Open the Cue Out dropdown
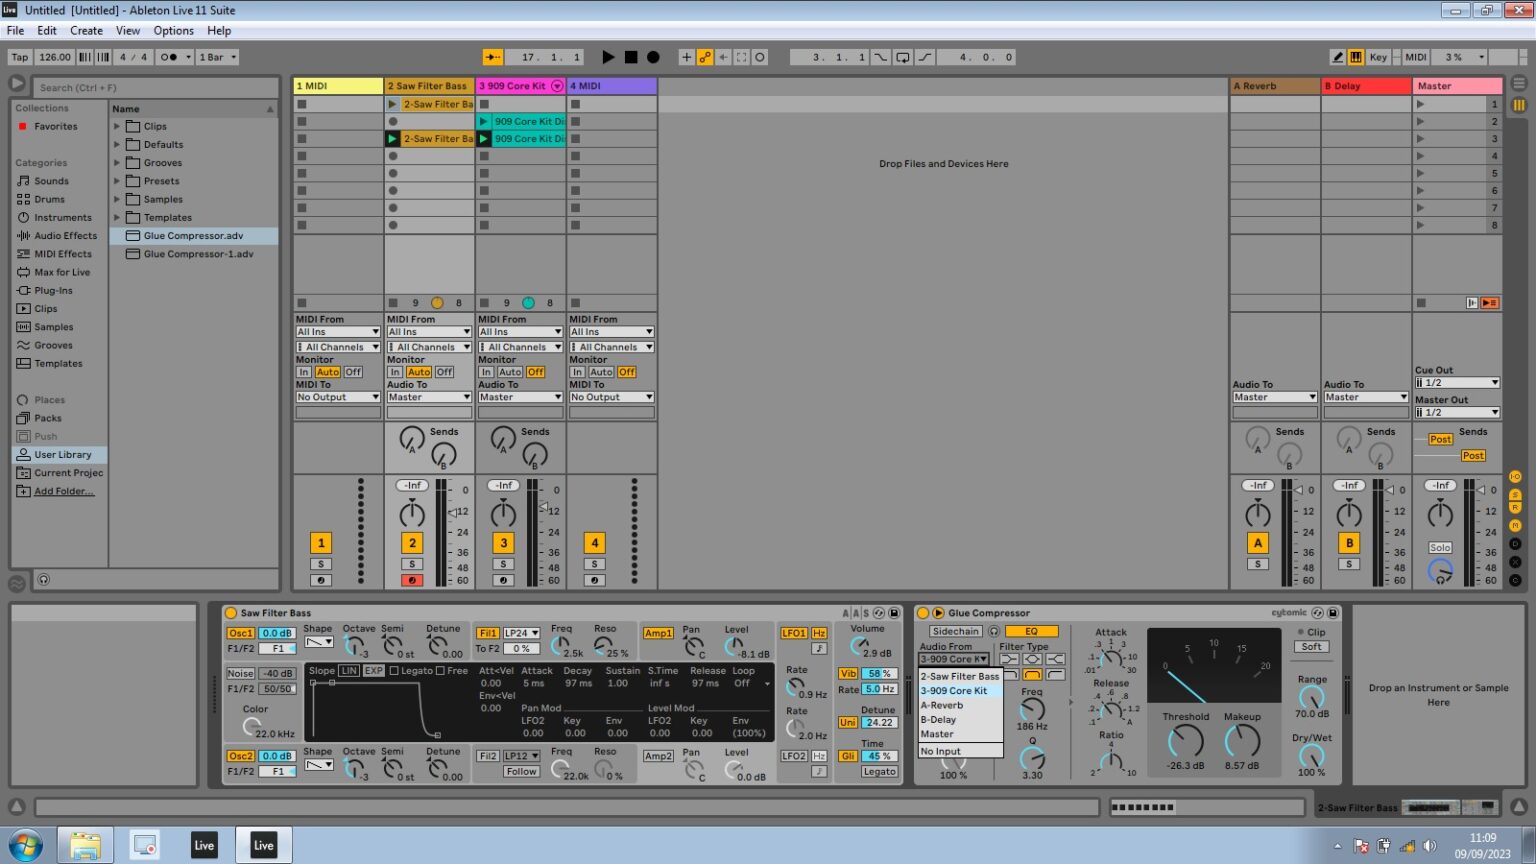The image size is (1536, 864). point(1457,383)
